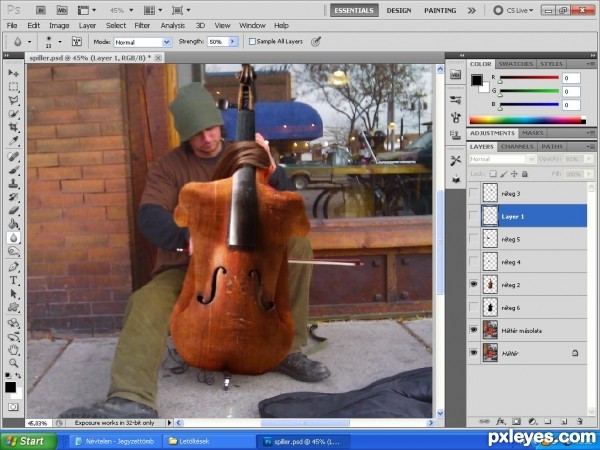600x450 pixels.
Task: Open the File menu
Action: pyautogui.click(x=12, y=26)
